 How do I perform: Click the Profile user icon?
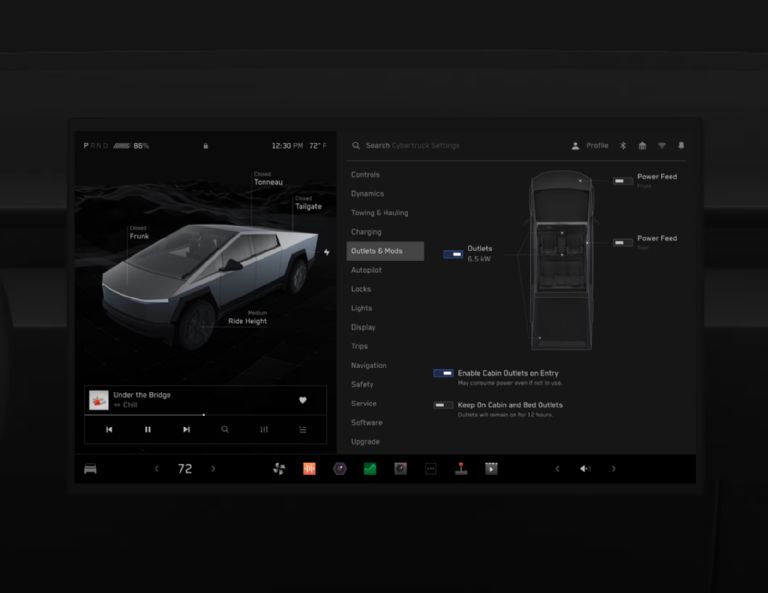click(x=576, y=145)
